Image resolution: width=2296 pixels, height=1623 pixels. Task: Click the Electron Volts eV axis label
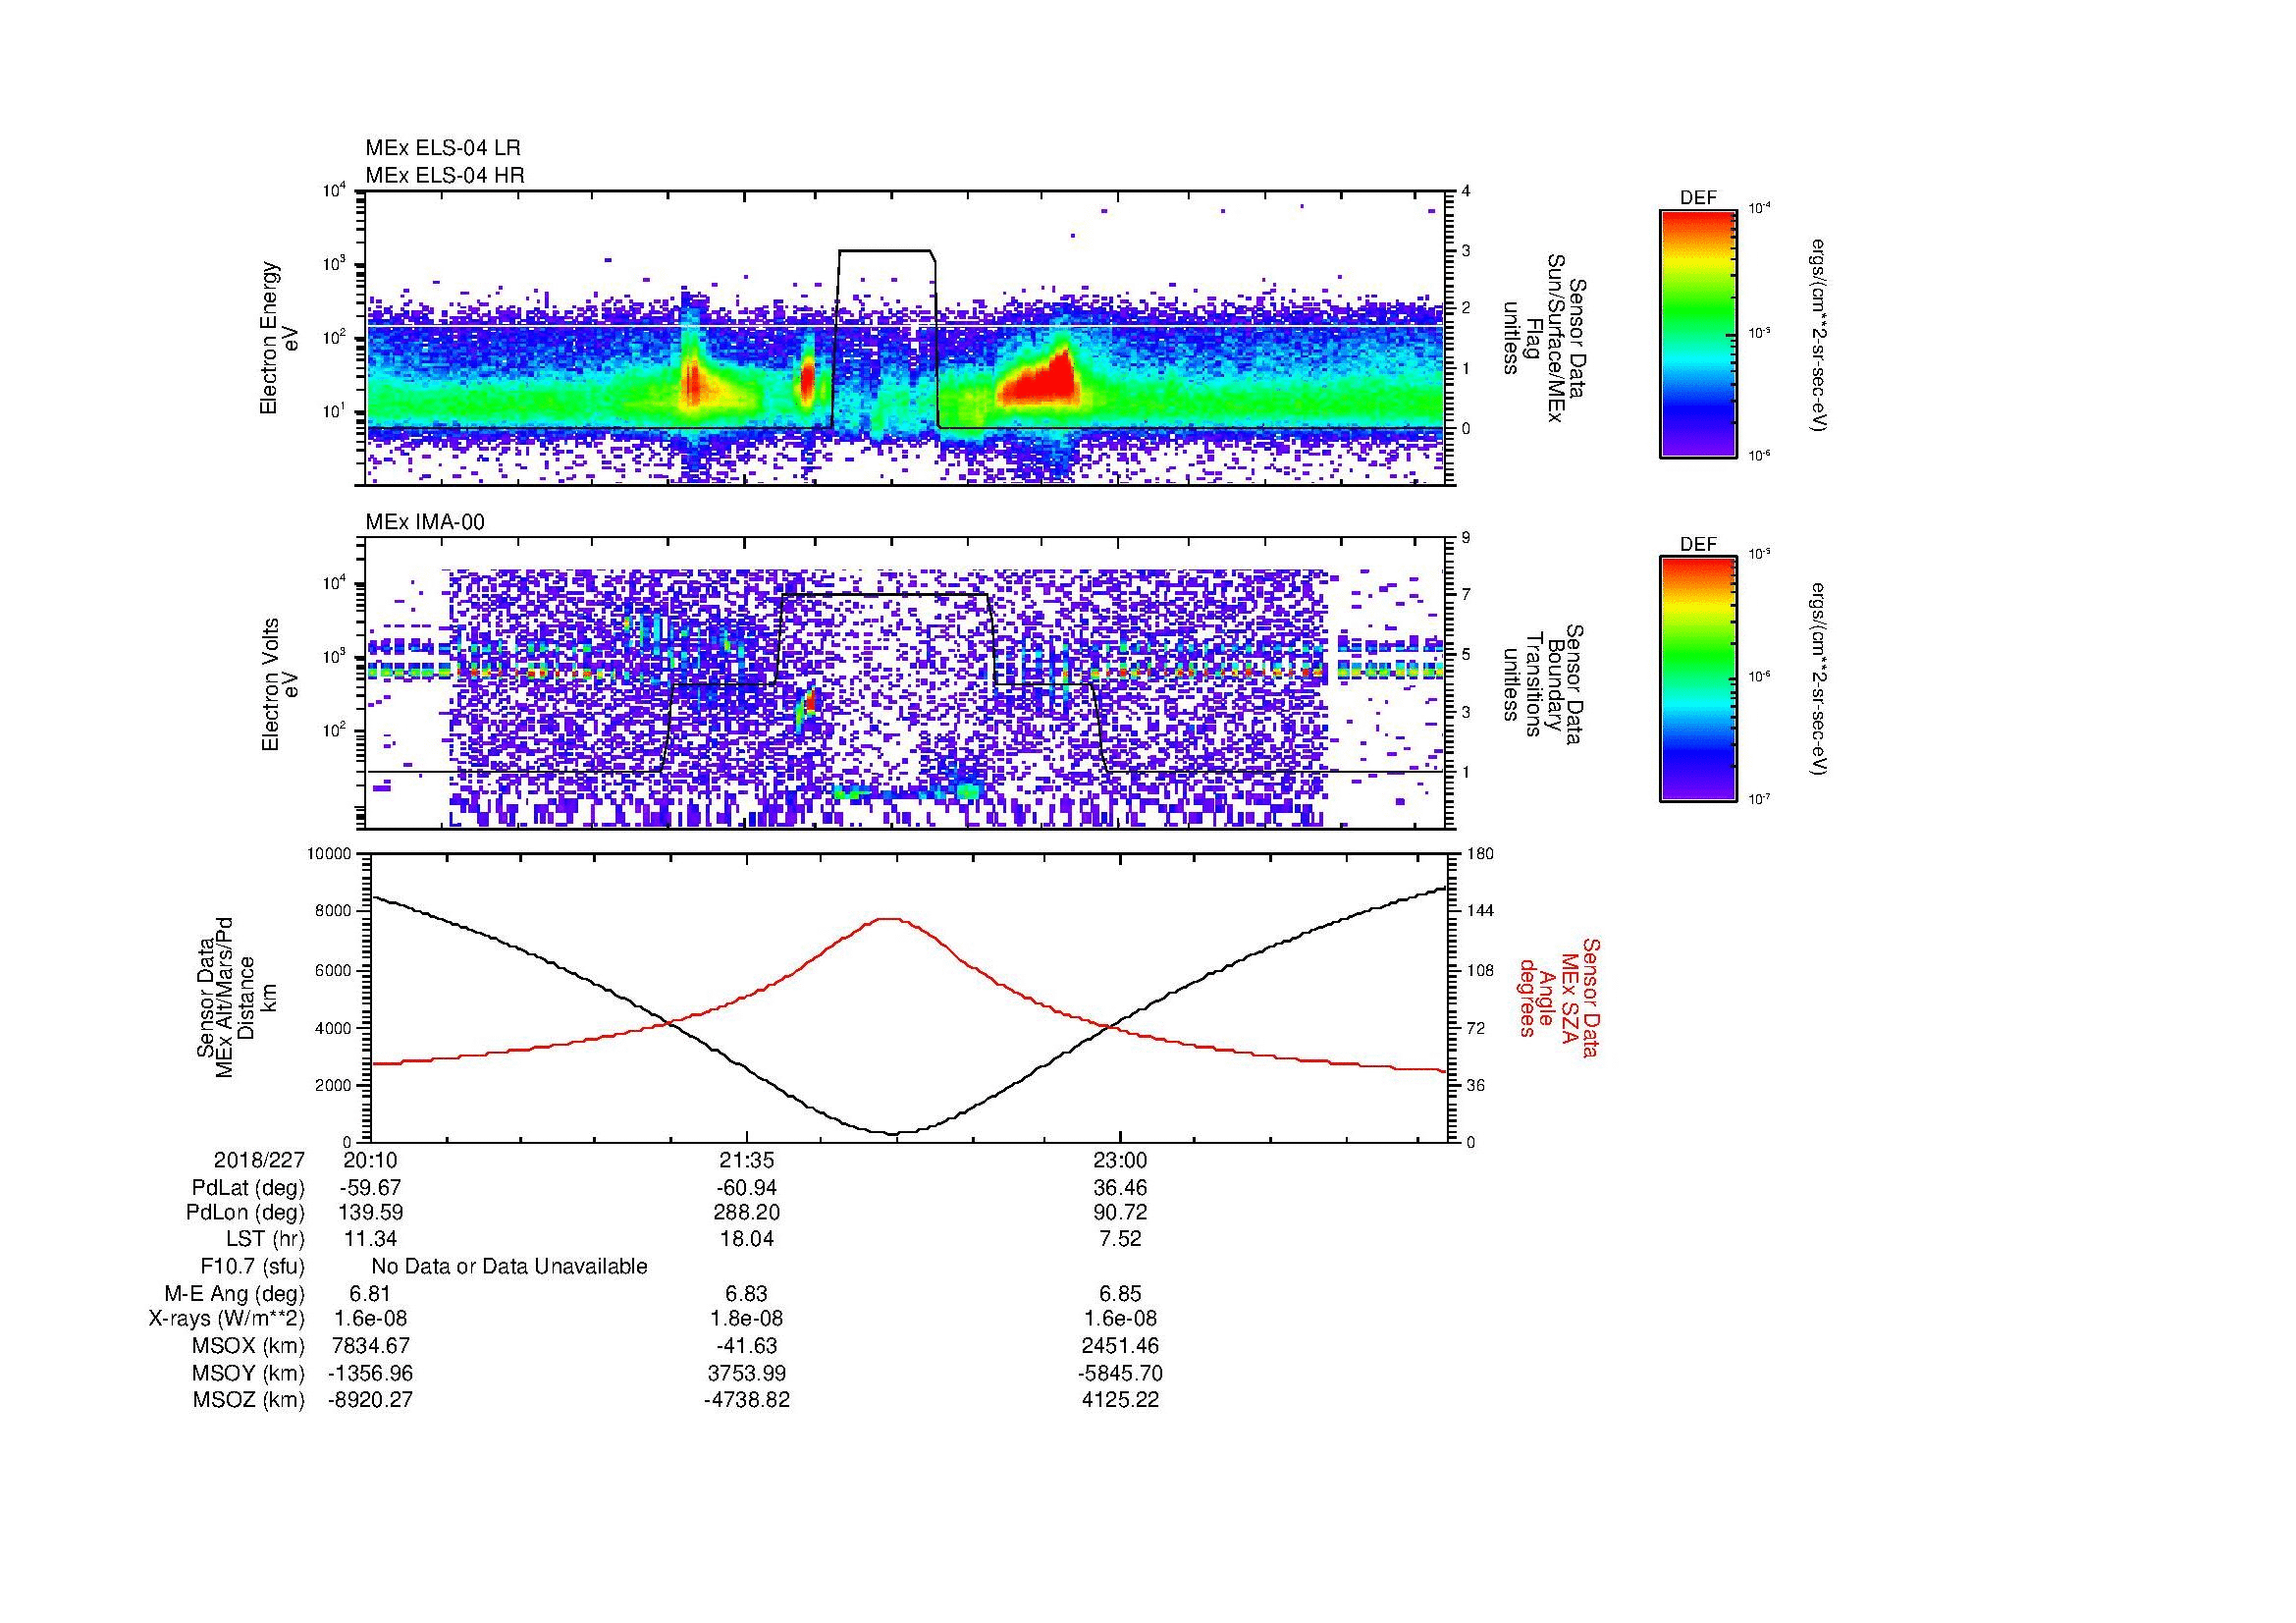[279, 684]
